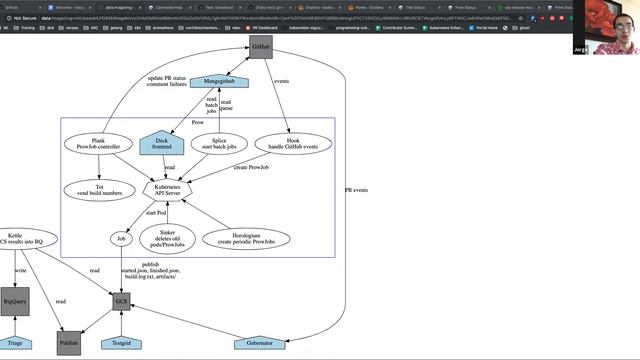Bookmark this page with the star icon
This screenshot has width=640, height=360.
pos(520,18)
